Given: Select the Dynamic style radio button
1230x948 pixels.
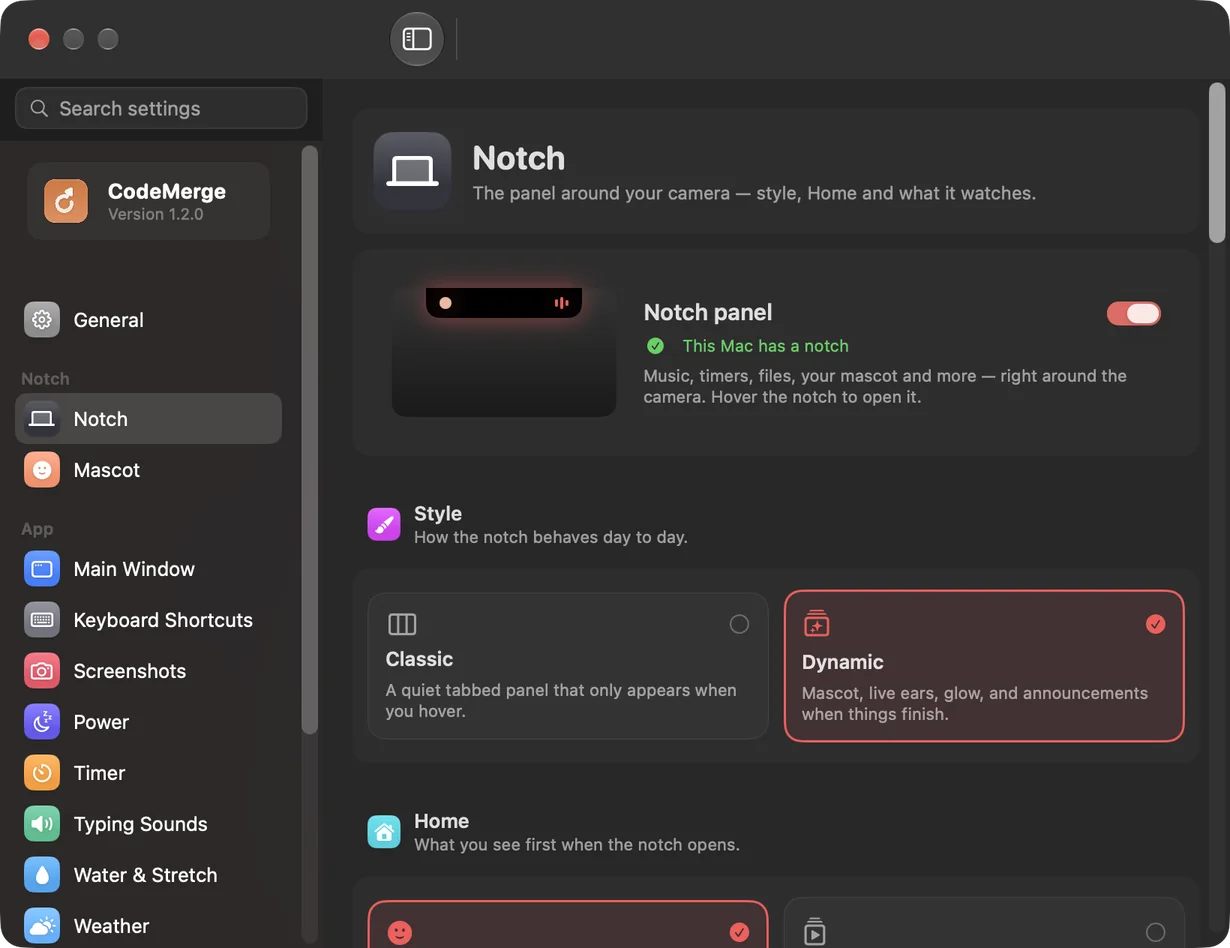Looking at the screenshot, I should pos(1155,624).
